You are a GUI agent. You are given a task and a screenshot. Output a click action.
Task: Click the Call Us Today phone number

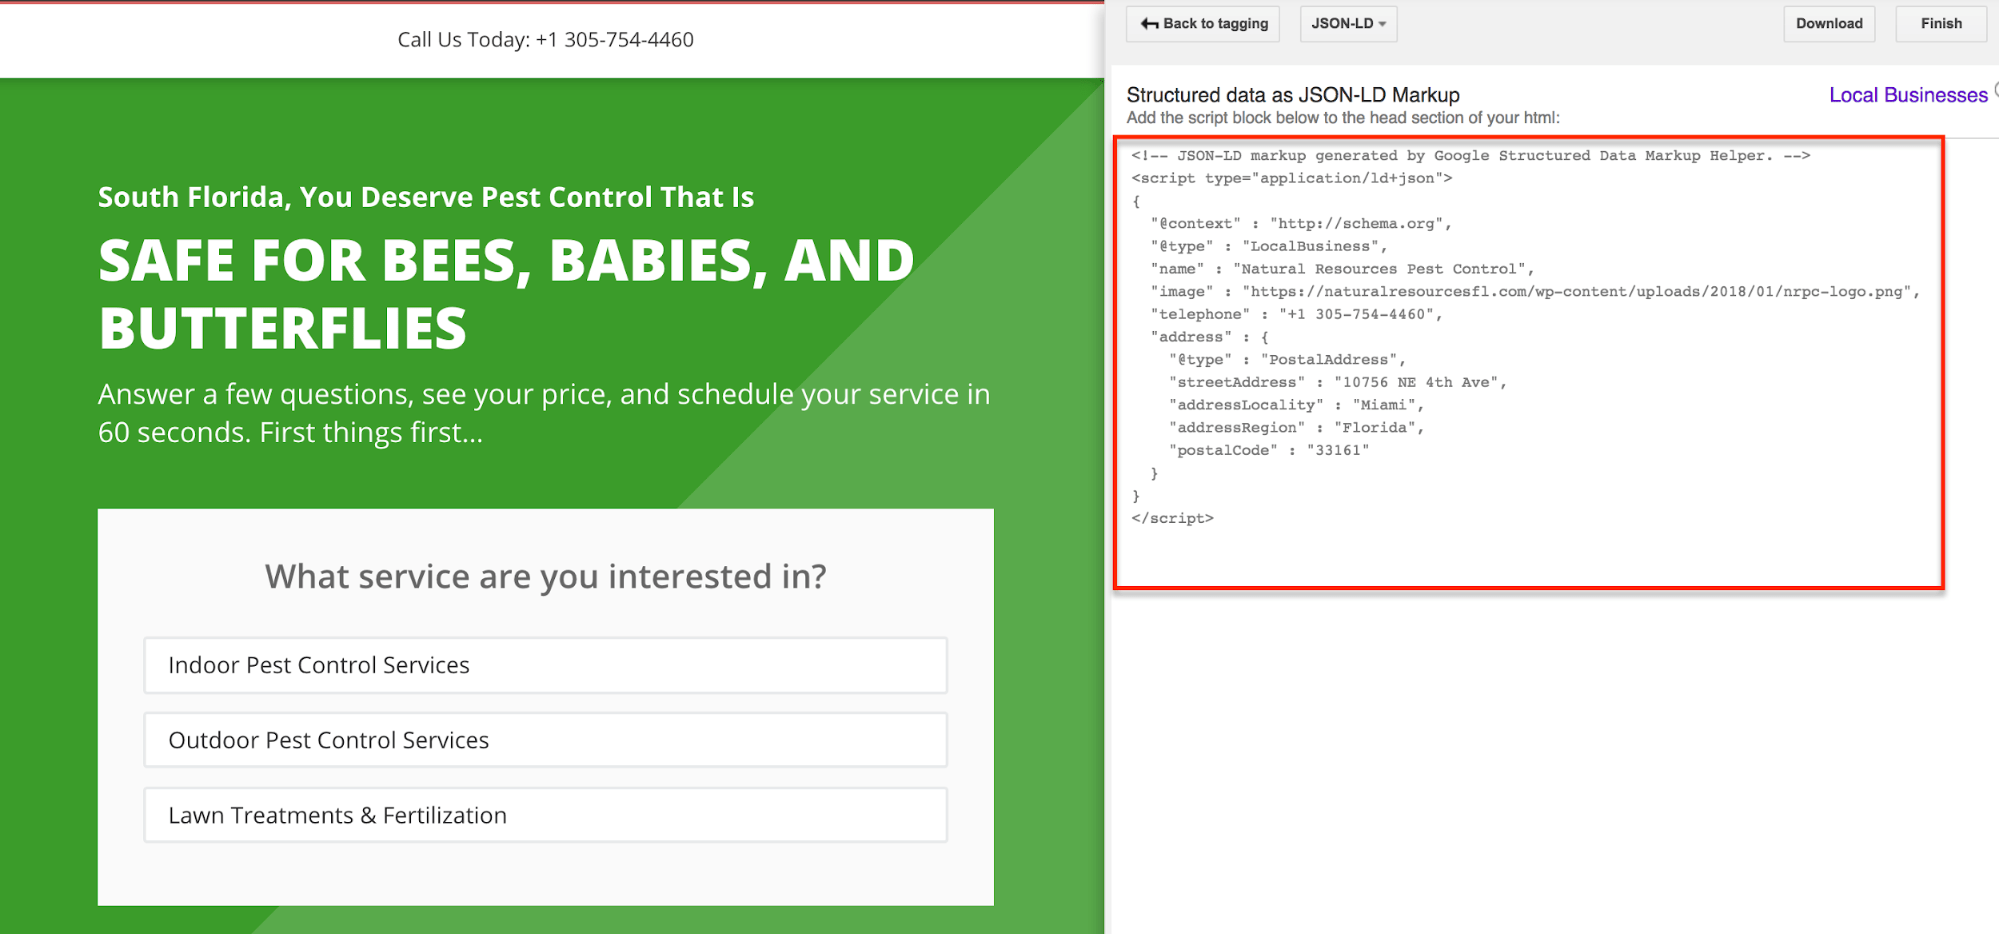(x=614, y=40)
